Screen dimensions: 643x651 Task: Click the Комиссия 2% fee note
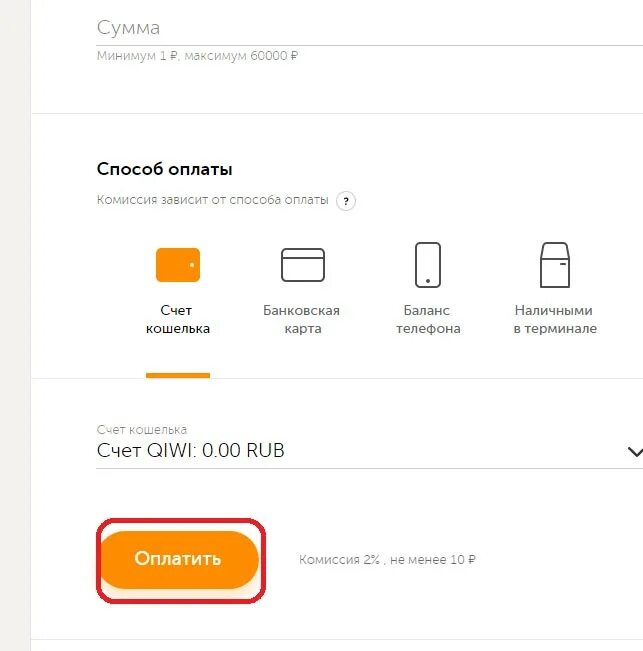pos(387,560)
